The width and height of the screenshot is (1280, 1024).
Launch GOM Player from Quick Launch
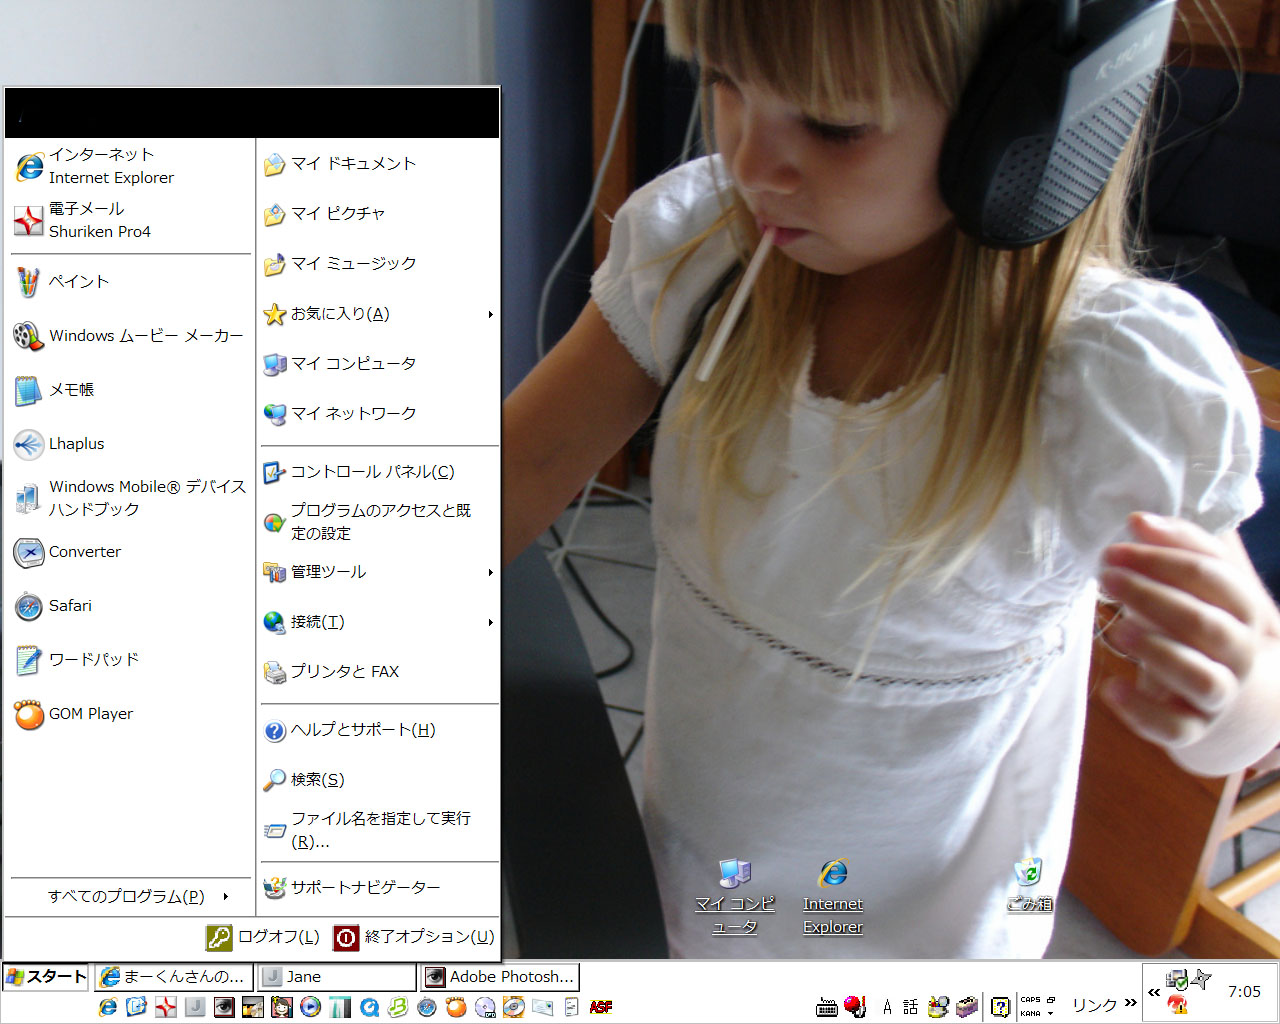click(456, 1007)
